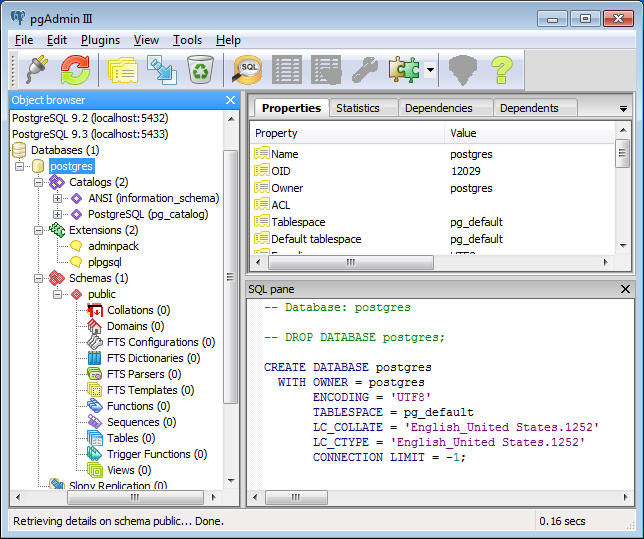Expand PostgreSQL (pg_catalog) node
This screenshot has height=539, width=644.
58,214
